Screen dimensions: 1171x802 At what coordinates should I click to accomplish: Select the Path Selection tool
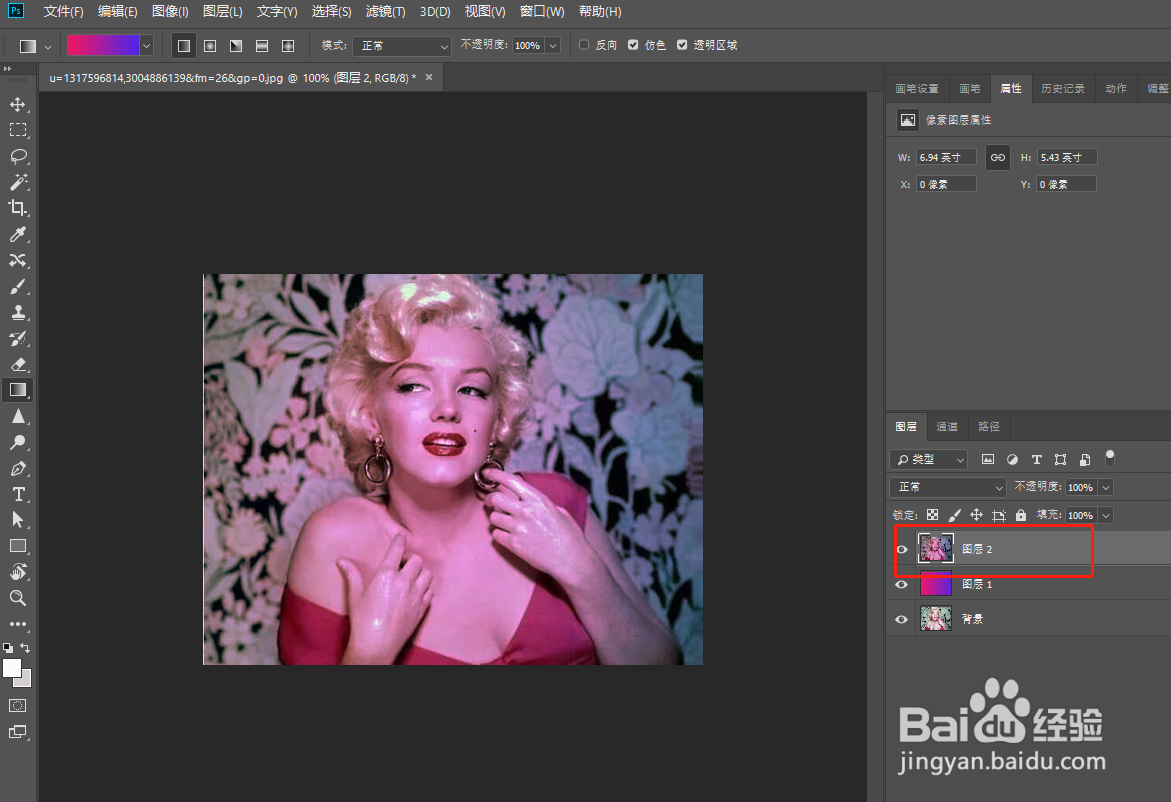18,520
